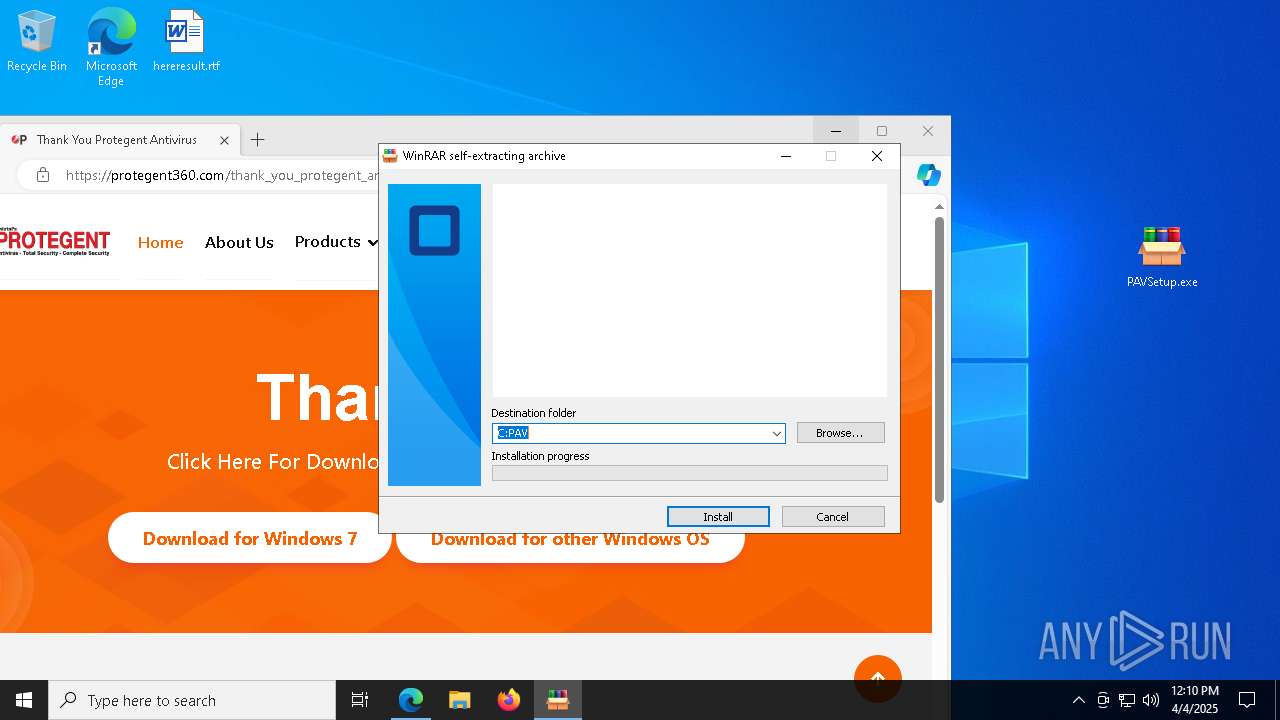Expand the Destination folder dropdown arrow
The image size is (1280, 720).
776,433
